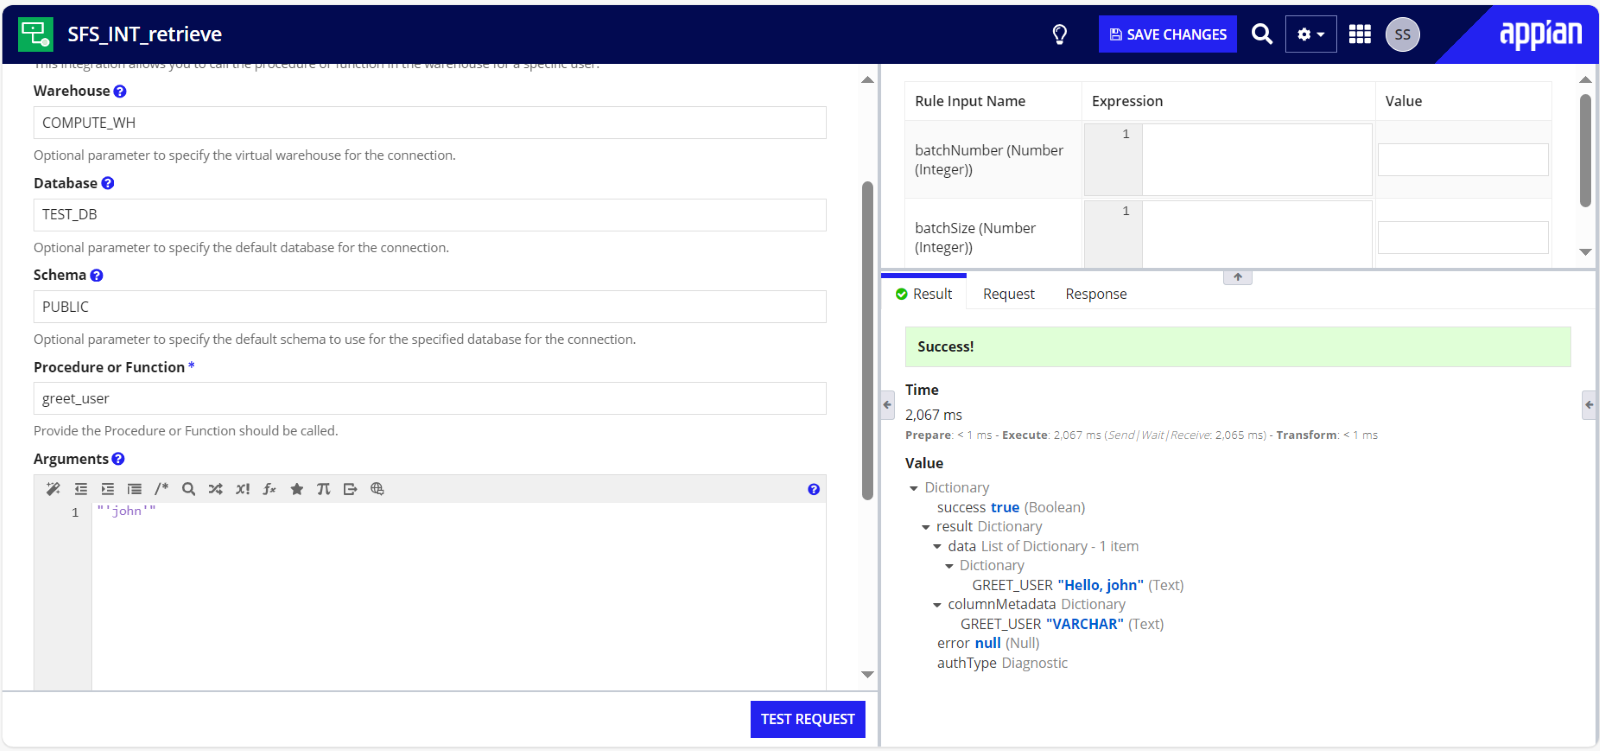Click the x! icon in editor toolbar

pyautogui.click(x=243, y=489)
